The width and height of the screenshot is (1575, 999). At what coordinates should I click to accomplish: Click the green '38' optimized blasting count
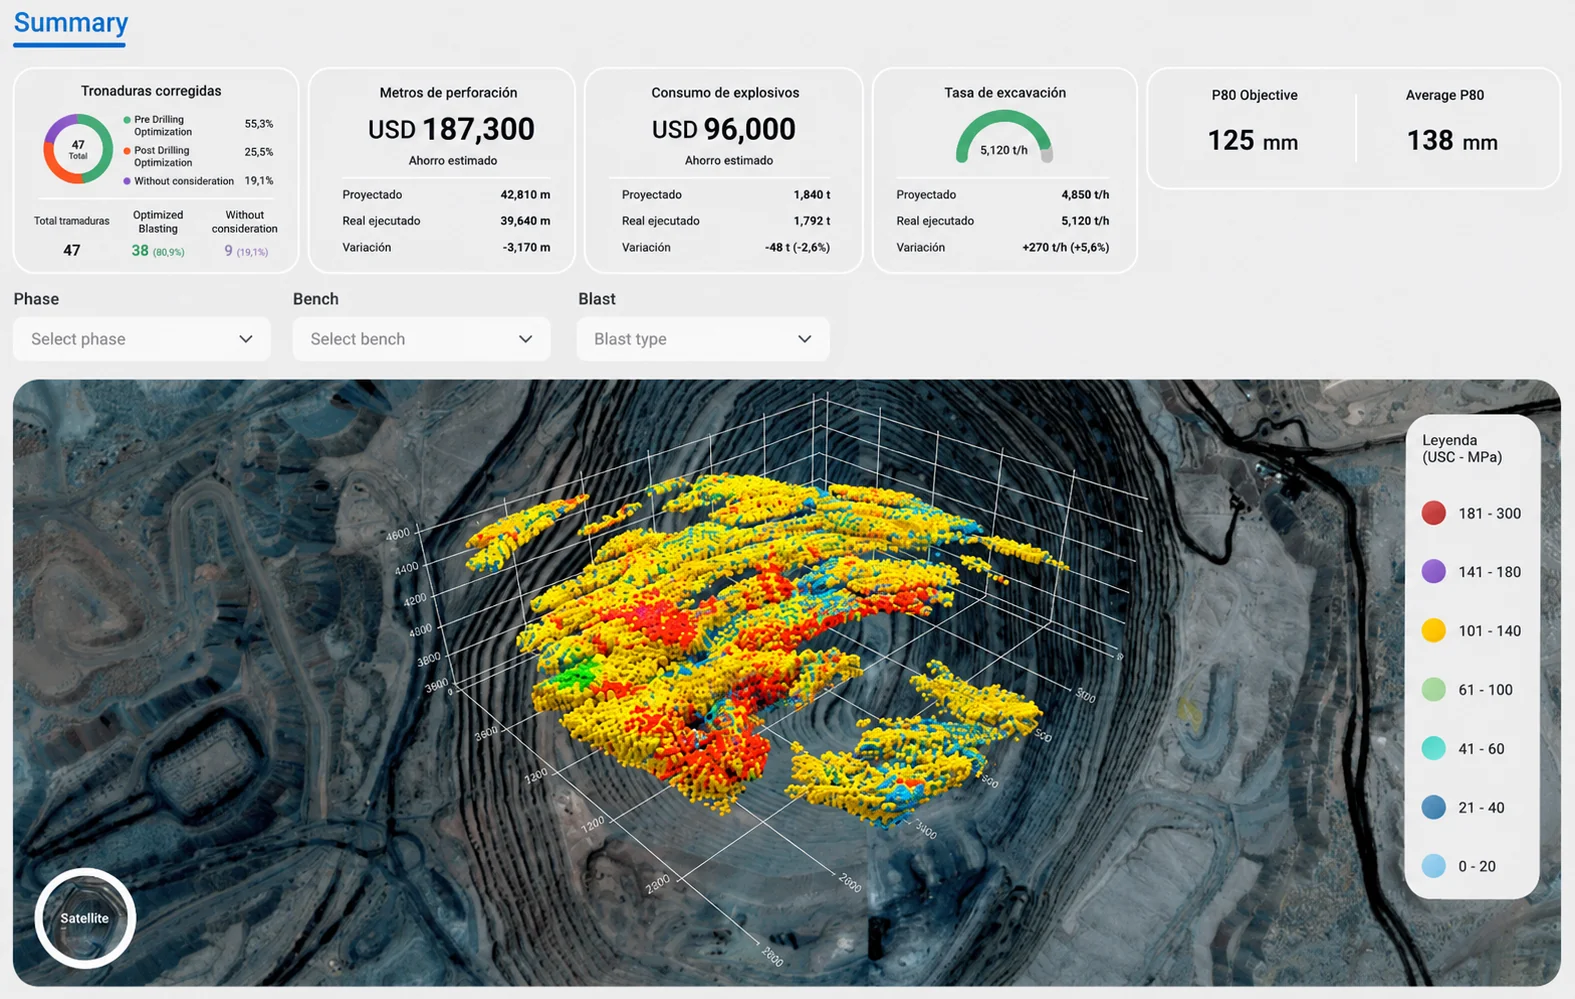point(140,251)
